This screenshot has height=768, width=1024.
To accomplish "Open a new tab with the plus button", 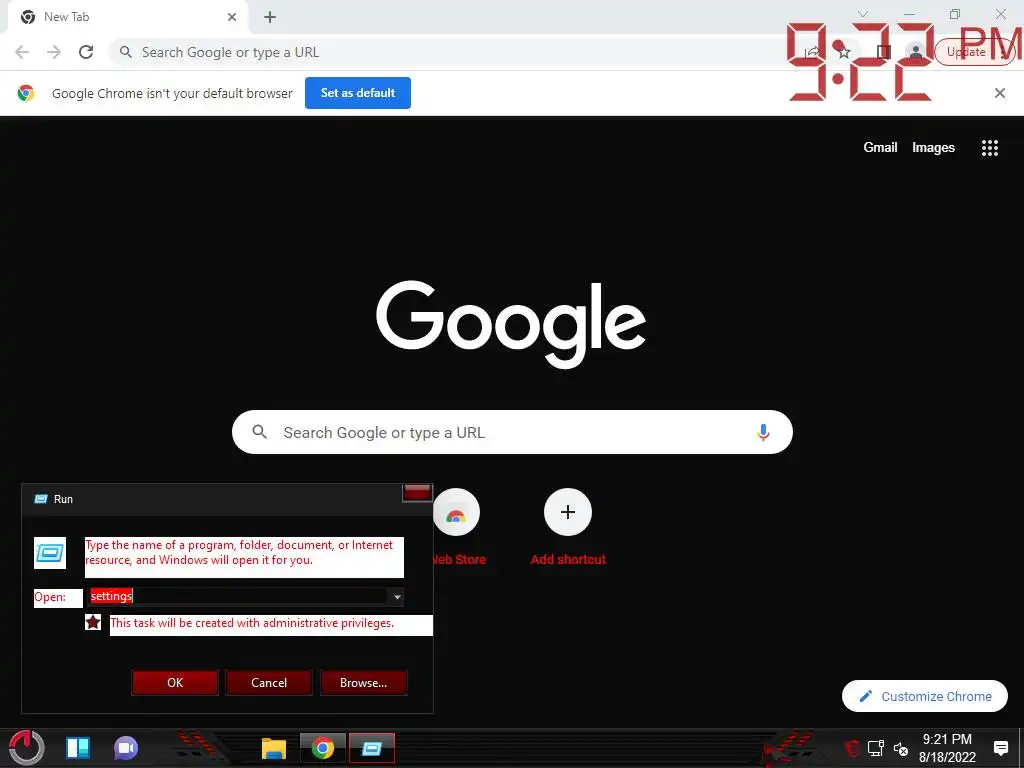I will click(x=270, y=18).
